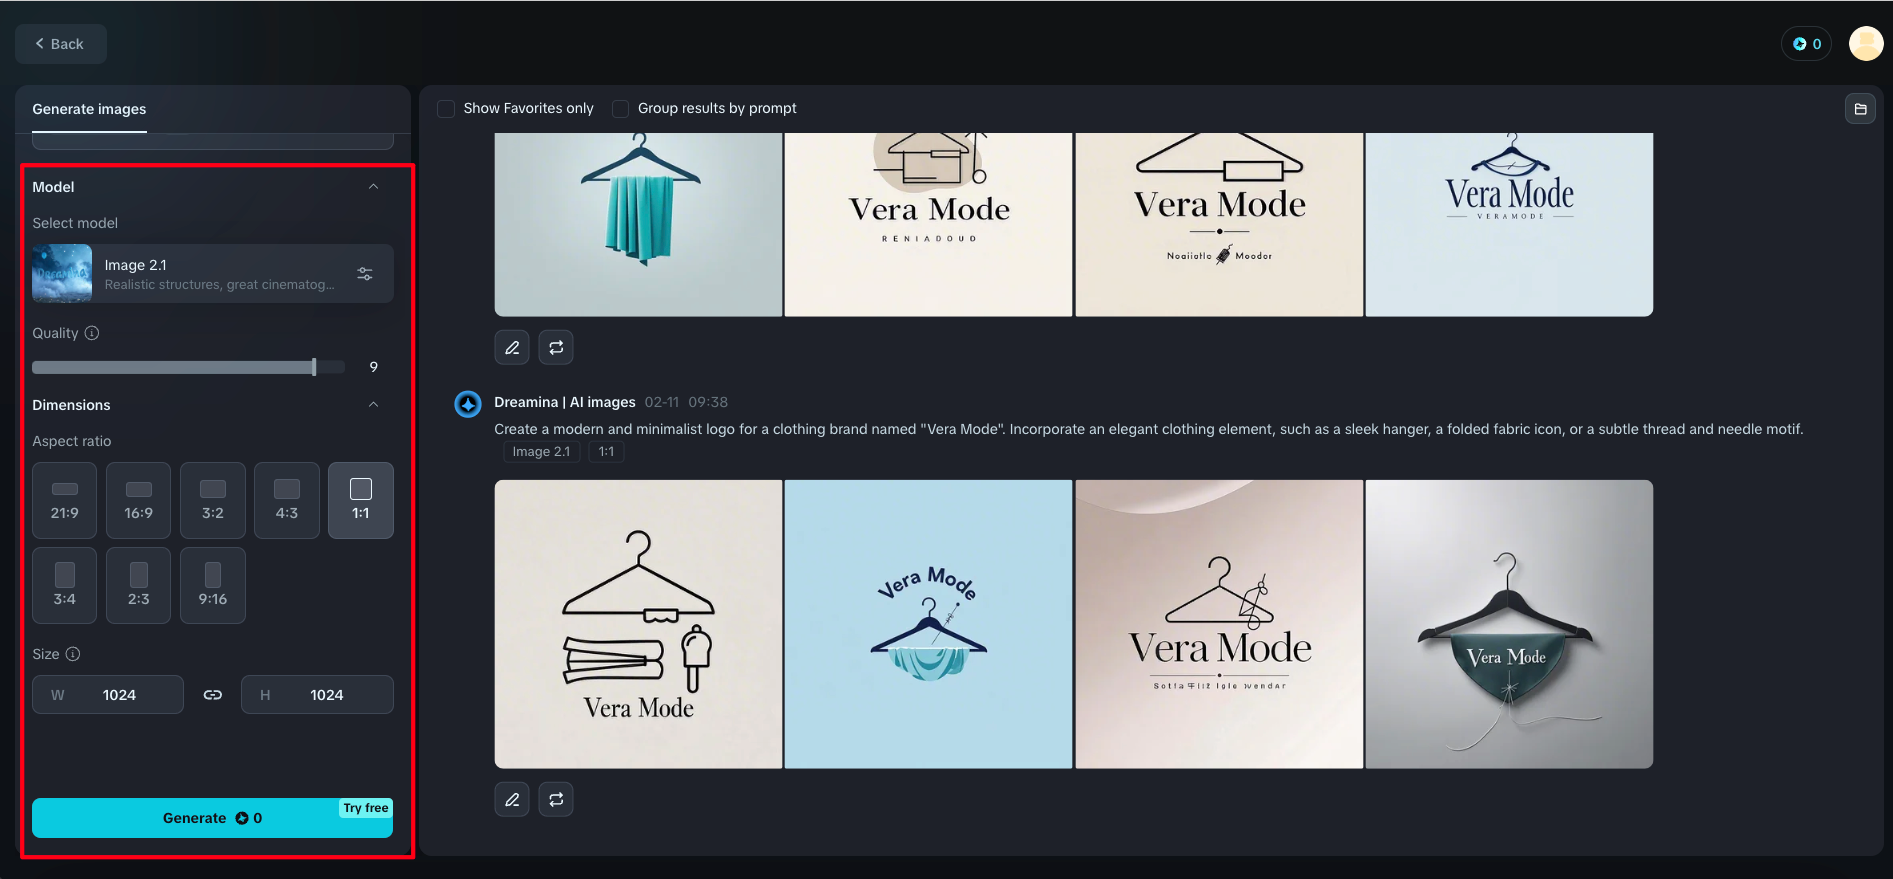
Task: Show Size info tooltip icon
Action: pos(73,654)
